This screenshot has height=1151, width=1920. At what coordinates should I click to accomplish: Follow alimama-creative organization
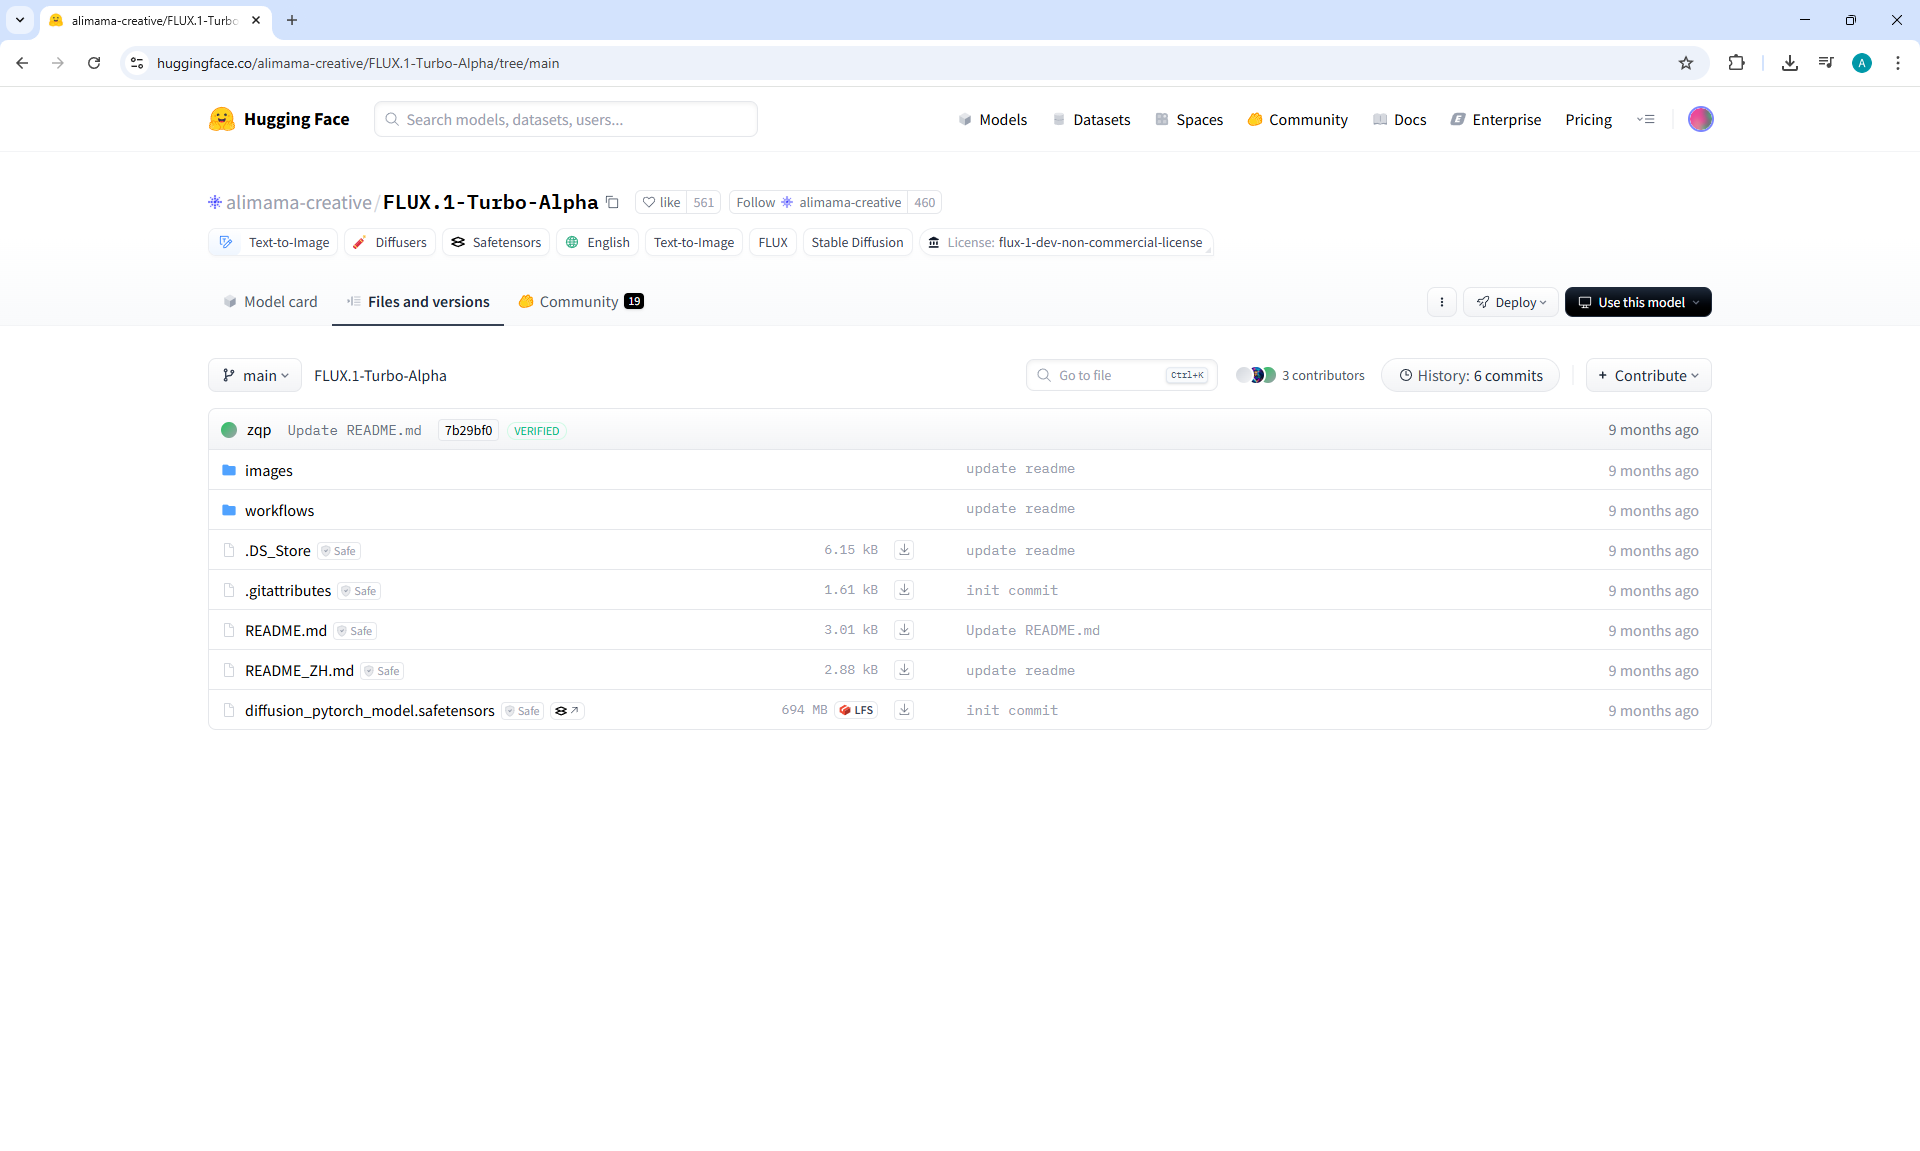pyautogui.click(x=756, y=202)
